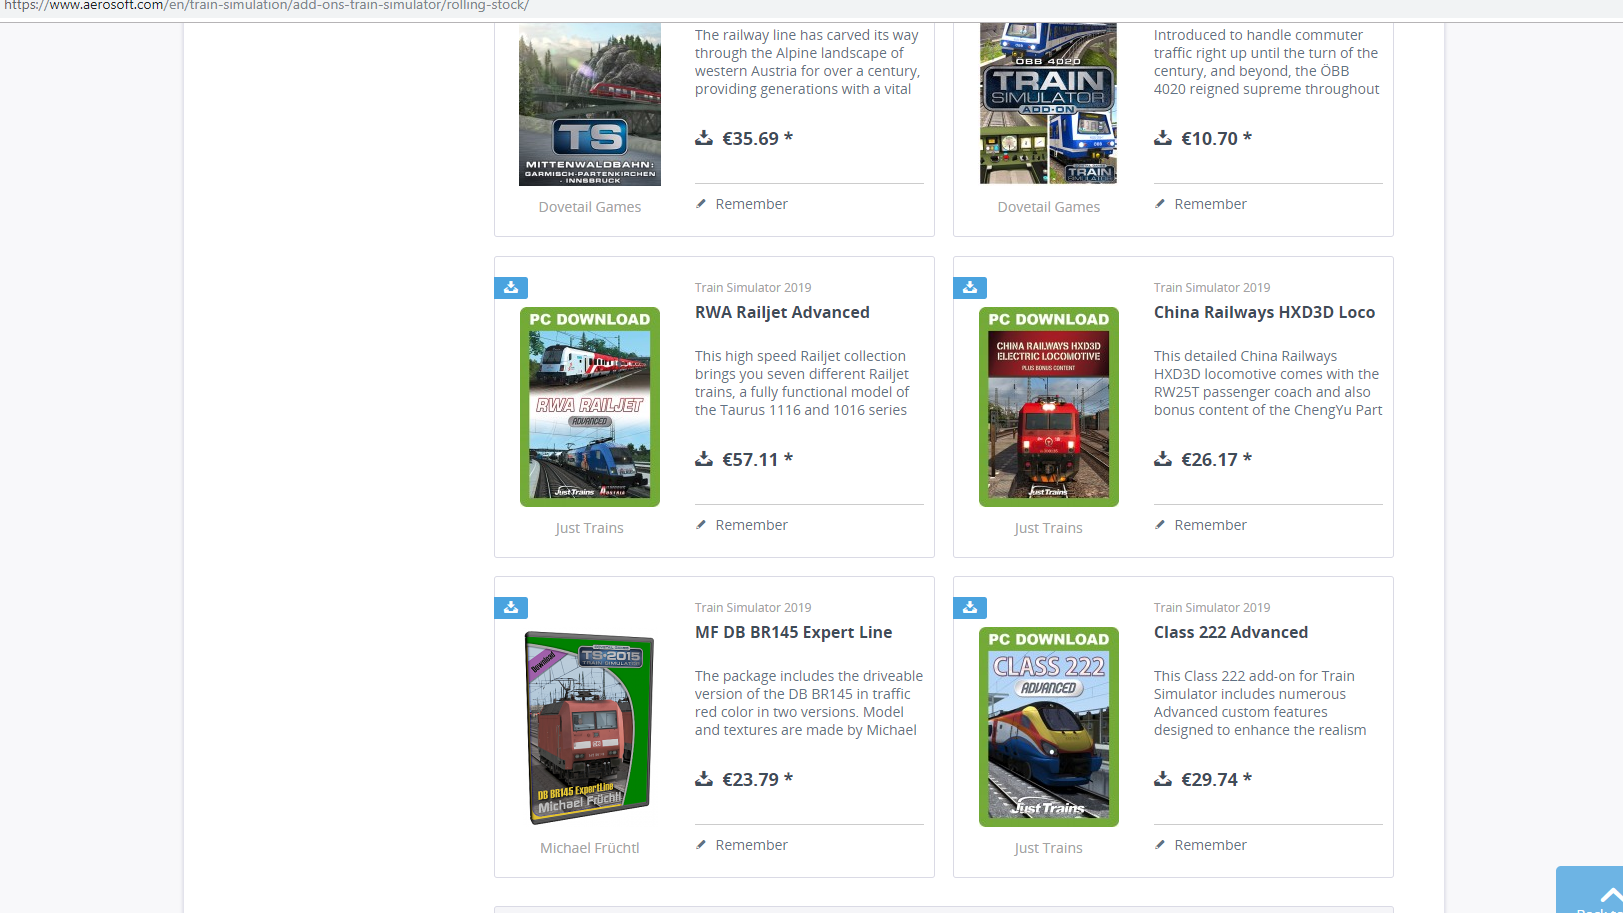1623x913 pixels.
Task: Click Dovetail Games under ÖBB 4020 cover
Action: (1049, 207)
